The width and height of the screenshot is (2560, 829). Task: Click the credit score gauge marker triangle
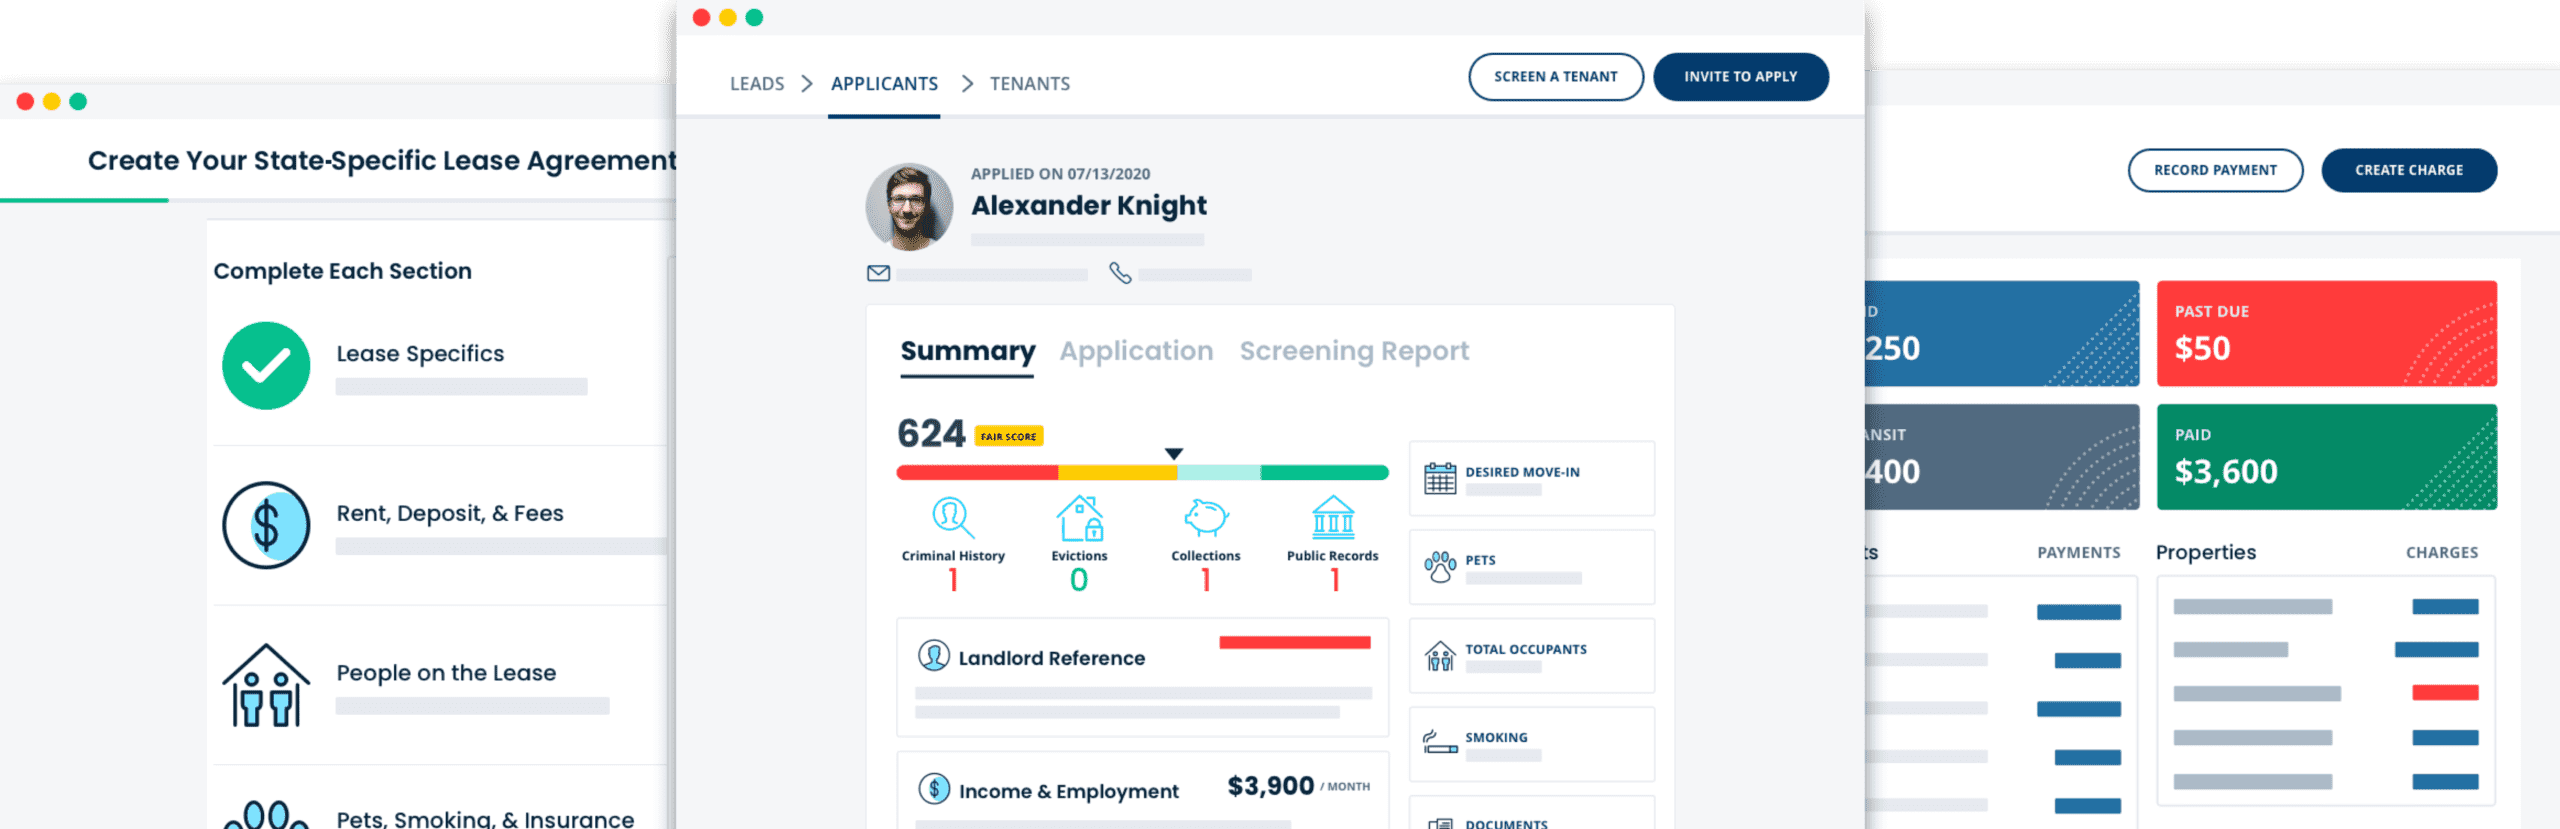pos(1174,454)
